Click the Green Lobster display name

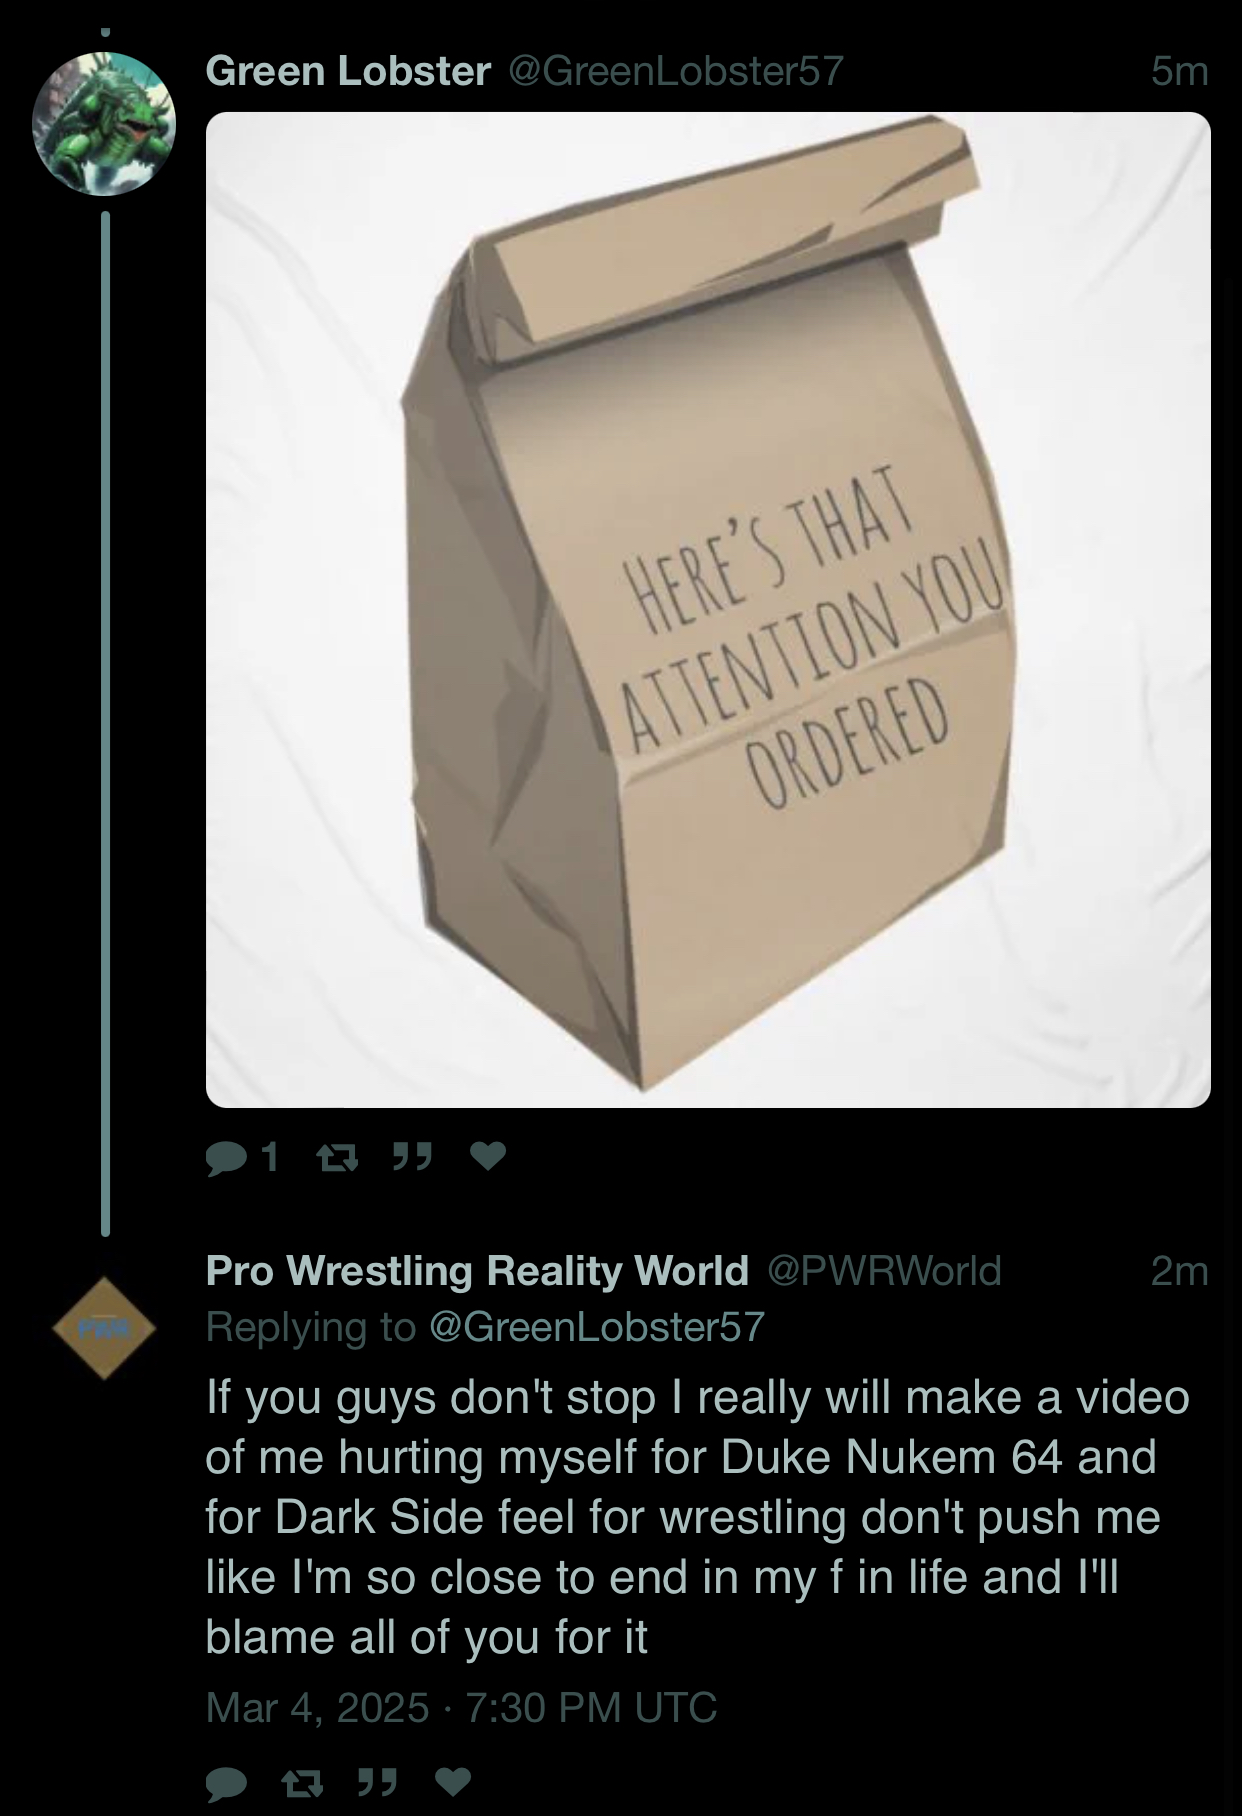click(x=348, y=71)
